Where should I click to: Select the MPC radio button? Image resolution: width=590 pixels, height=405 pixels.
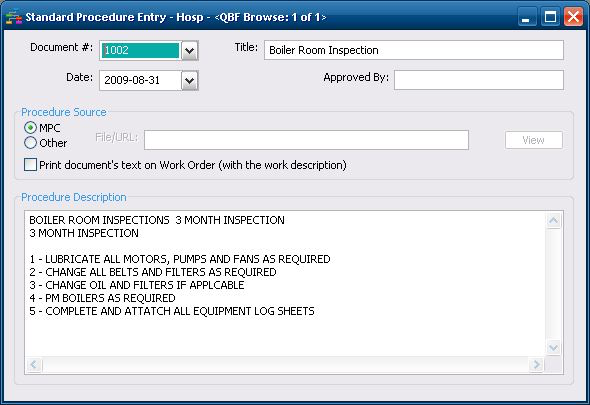[30, 128]
